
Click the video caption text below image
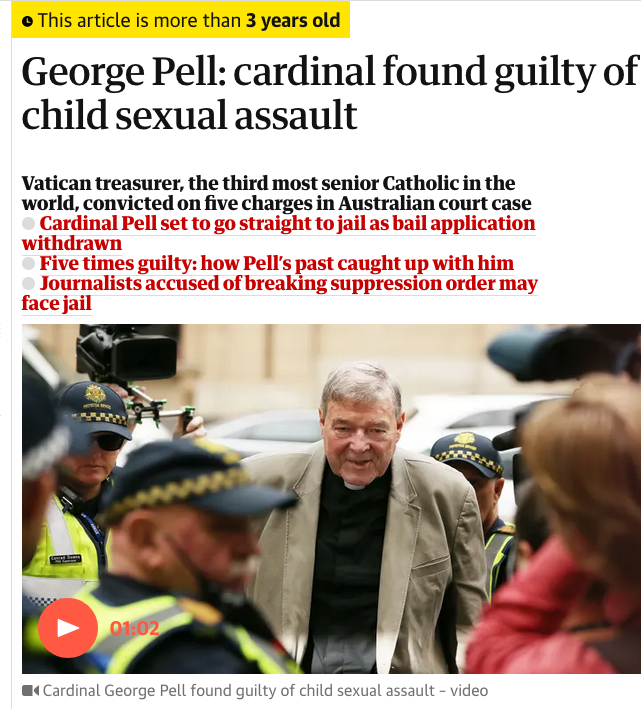265,691
